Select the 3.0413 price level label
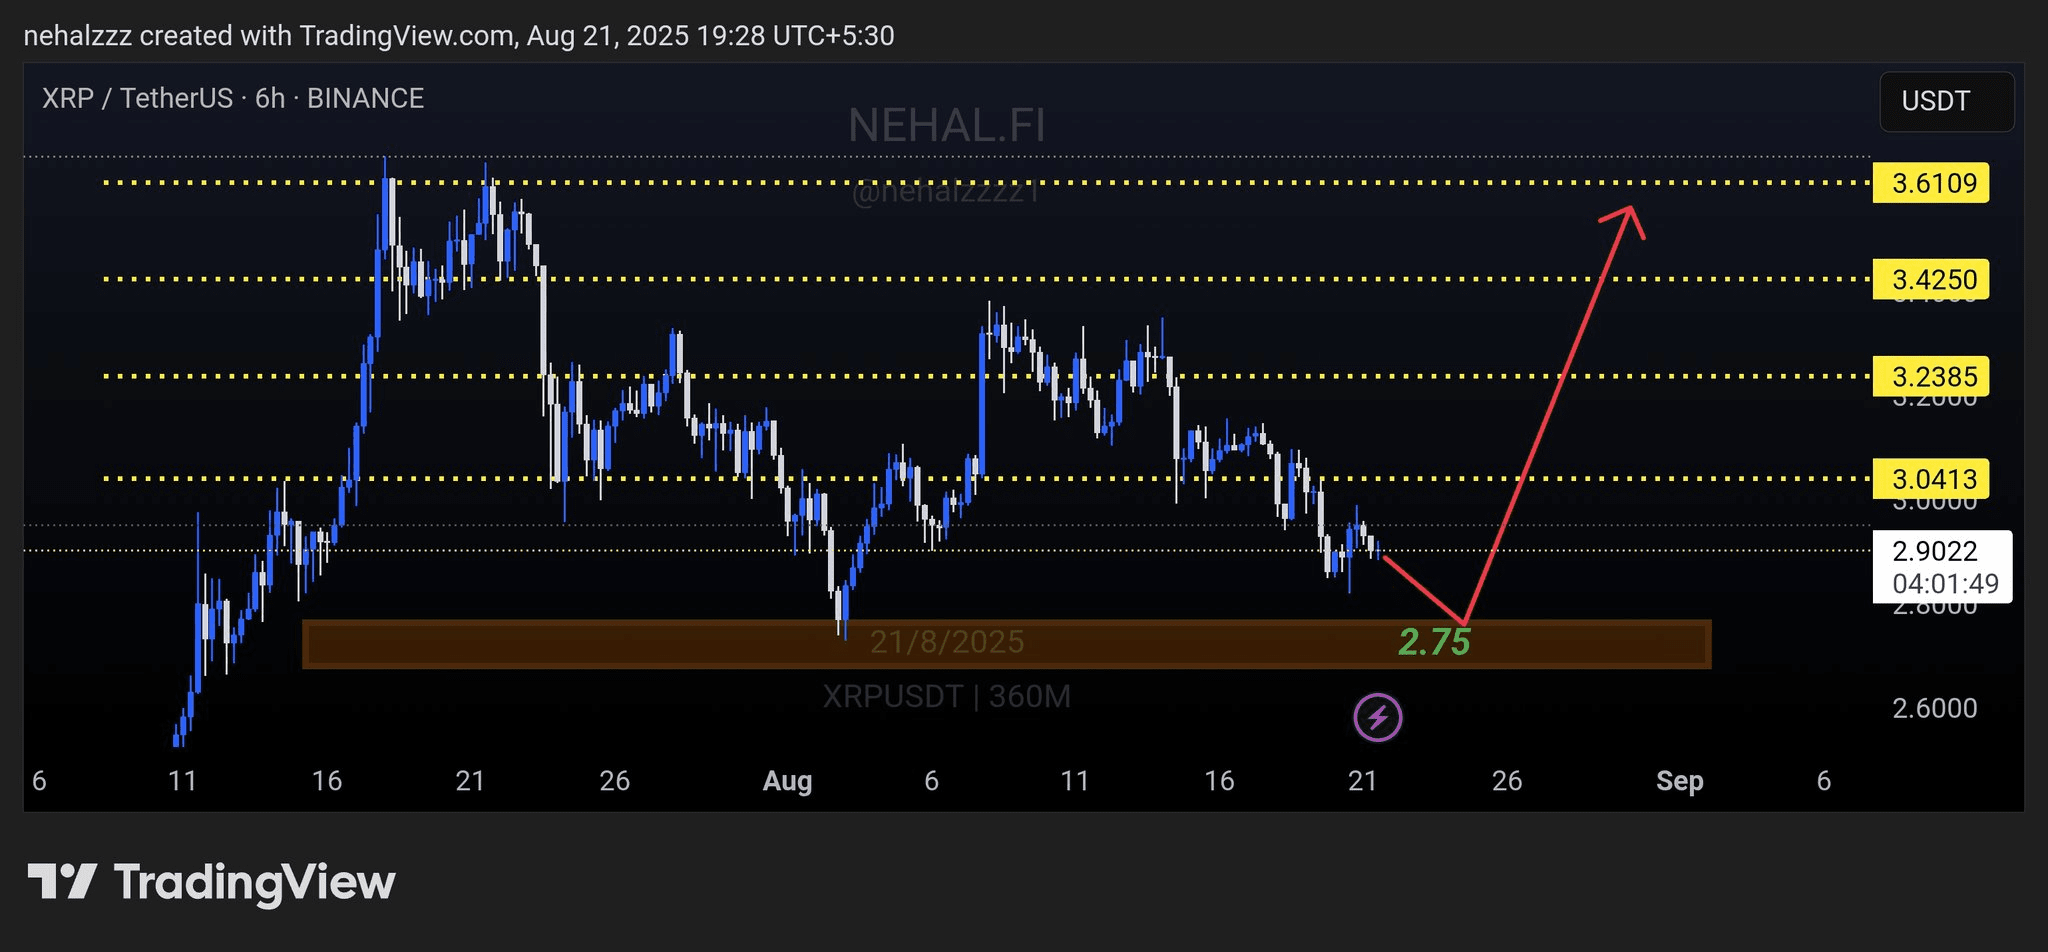Image resolution: width=2048 pixels, height=952 pixels. (1931, 479)
